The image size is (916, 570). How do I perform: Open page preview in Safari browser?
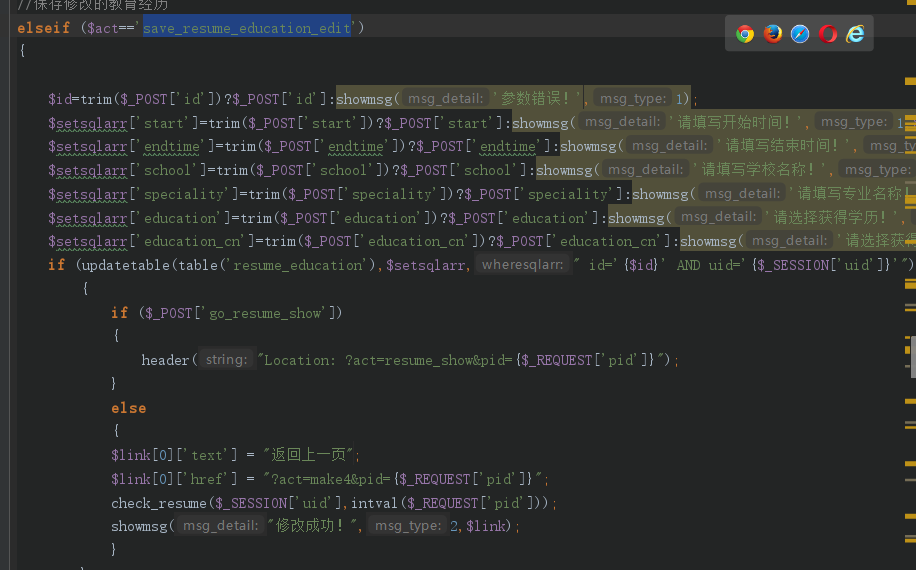800,34
